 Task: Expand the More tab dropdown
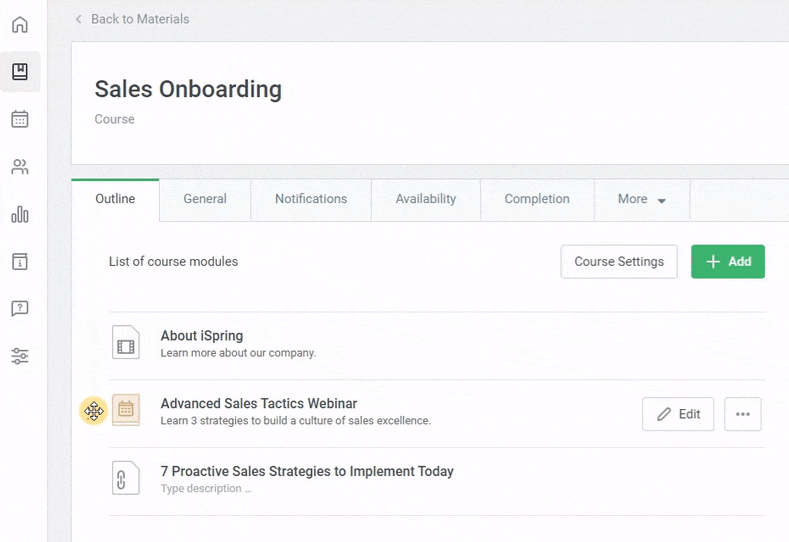click(x=641, y=199)
